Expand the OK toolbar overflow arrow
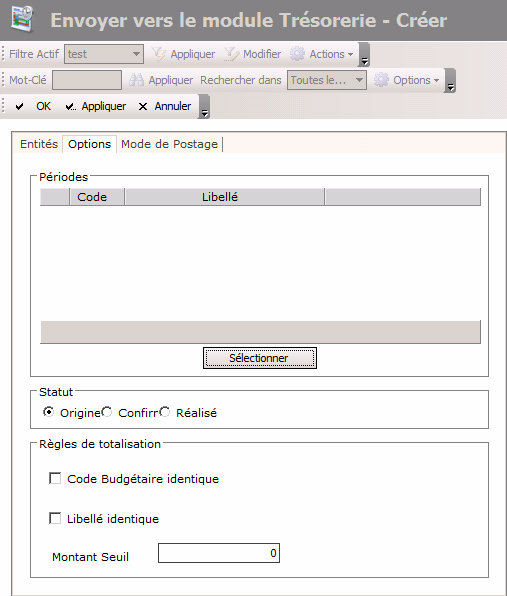 [204, 107]
